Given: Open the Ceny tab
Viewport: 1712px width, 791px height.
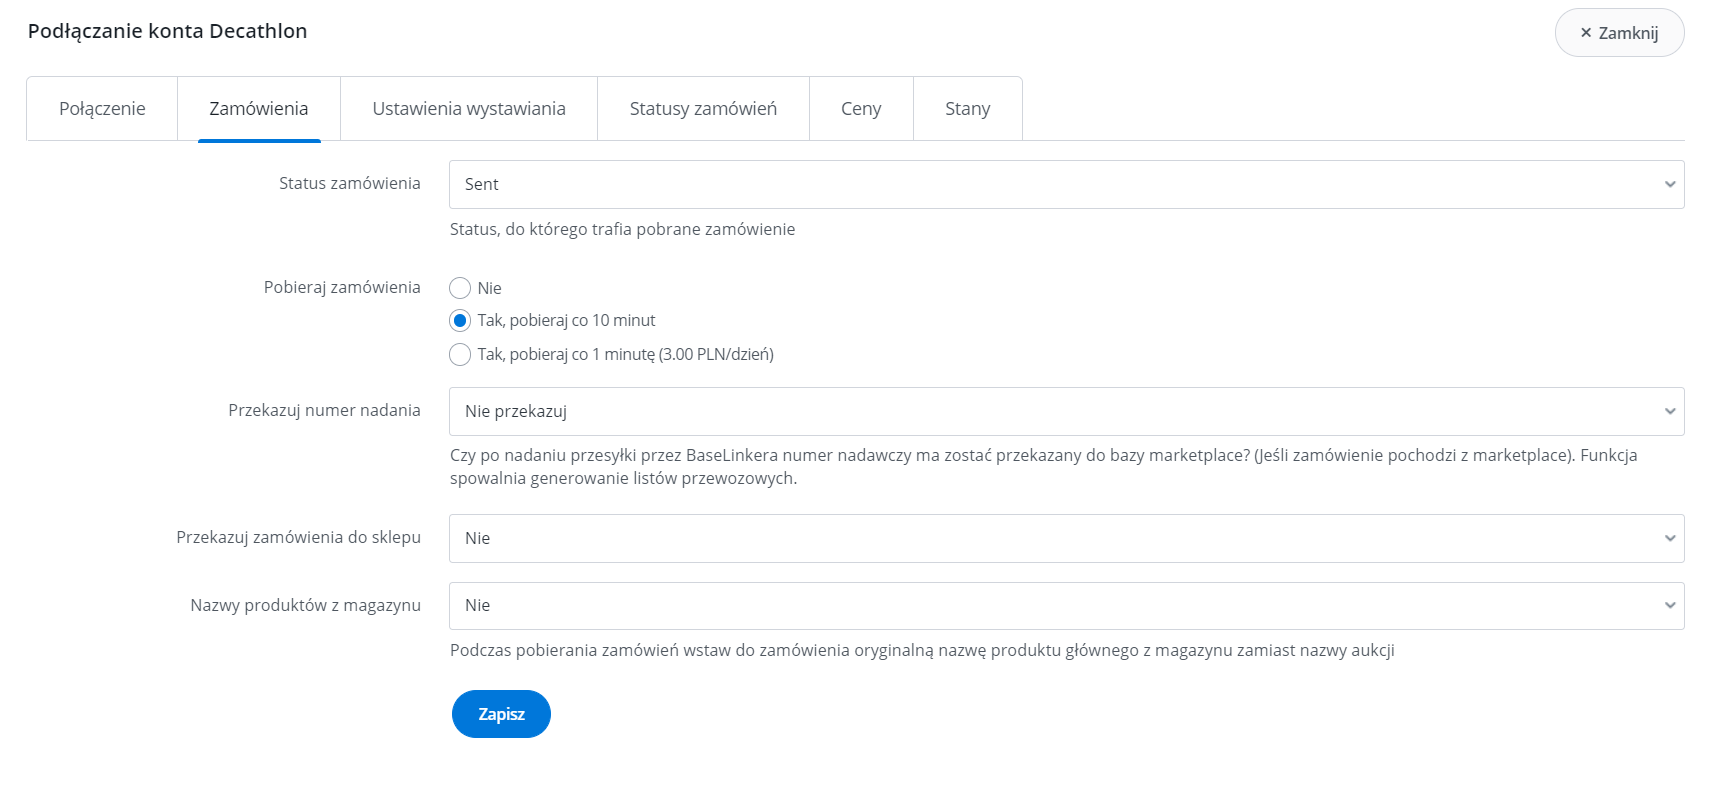Looking at the screenshot, I should tap(861, 109).
